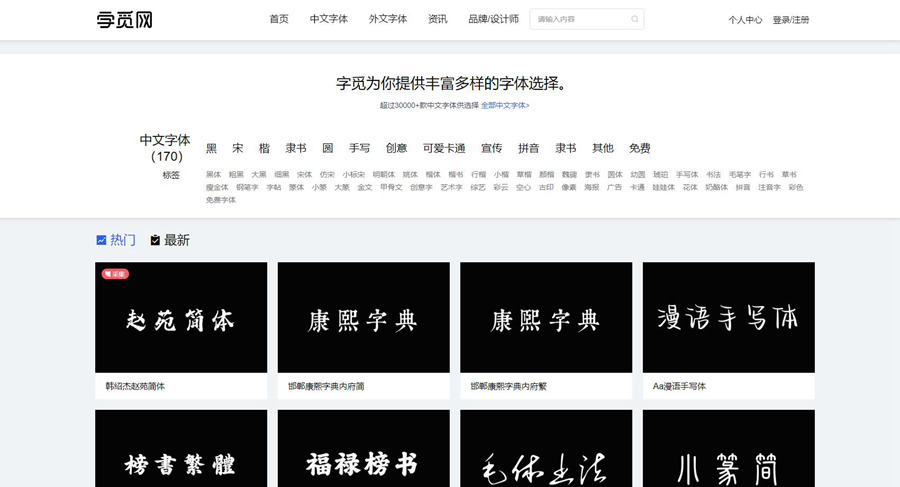Open the 首页 navigation item
Viewport: 900px width, 487px height.
tap(279, 19)
